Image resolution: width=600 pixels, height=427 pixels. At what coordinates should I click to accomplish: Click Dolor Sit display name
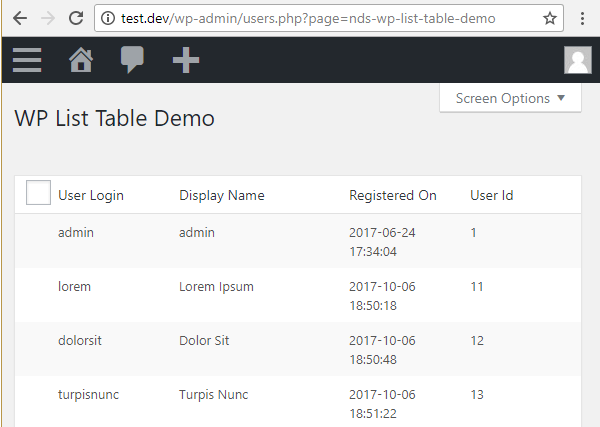(x=204, y=341)
